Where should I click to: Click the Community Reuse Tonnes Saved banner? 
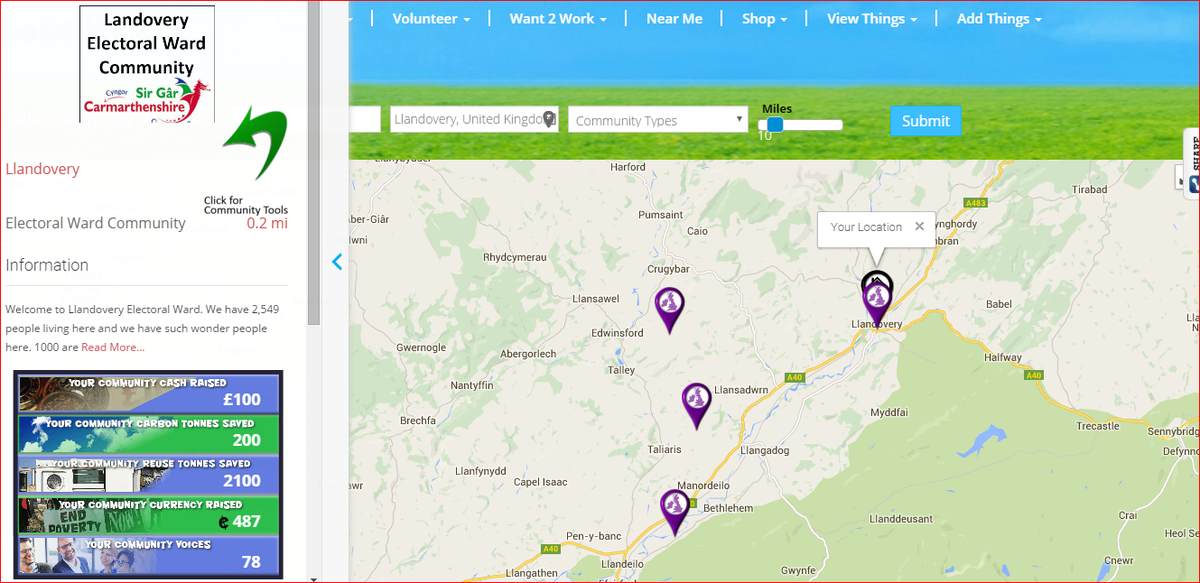tap(148, 474)
